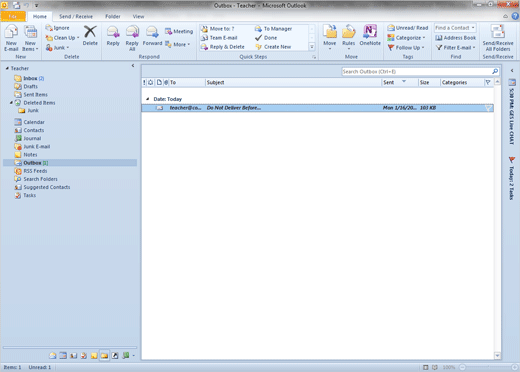Minimize the navigation pane arrow

point(133,66)
